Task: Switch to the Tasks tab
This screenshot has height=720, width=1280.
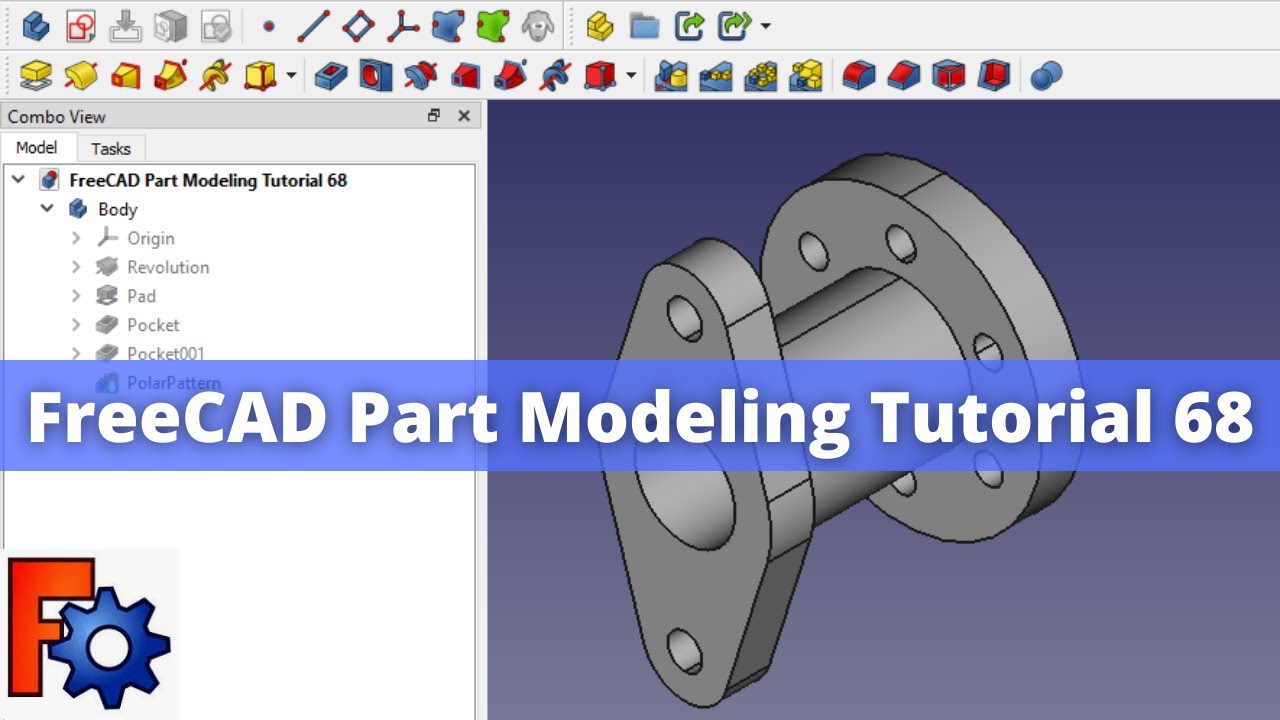Action: 111,148
